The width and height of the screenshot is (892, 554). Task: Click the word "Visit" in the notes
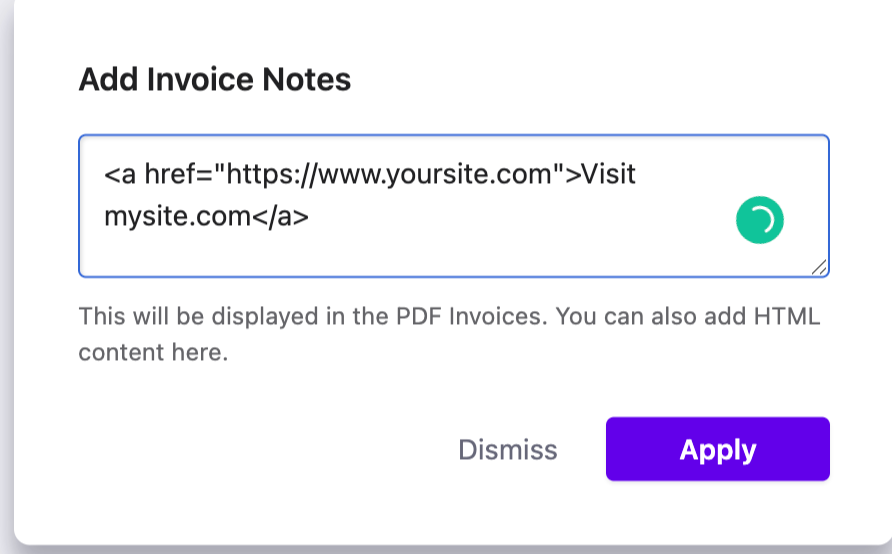click(608, 173)
